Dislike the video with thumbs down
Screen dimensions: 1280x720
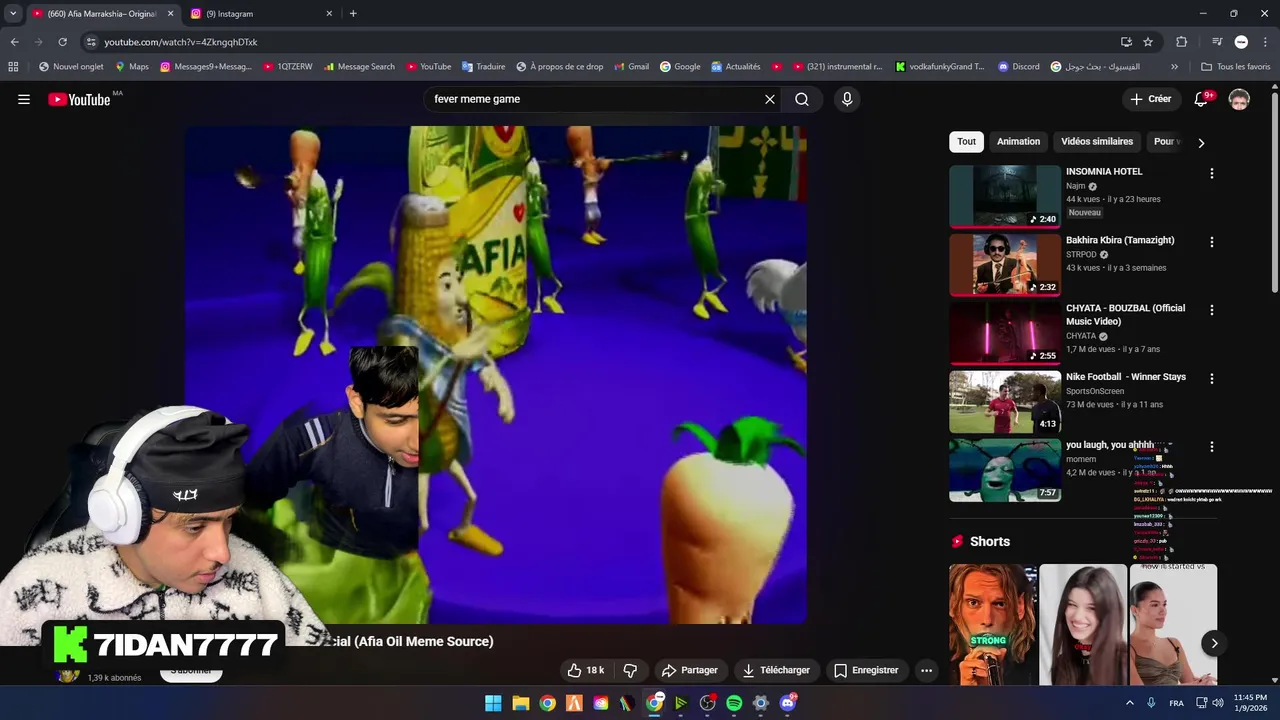click(630, 670)
